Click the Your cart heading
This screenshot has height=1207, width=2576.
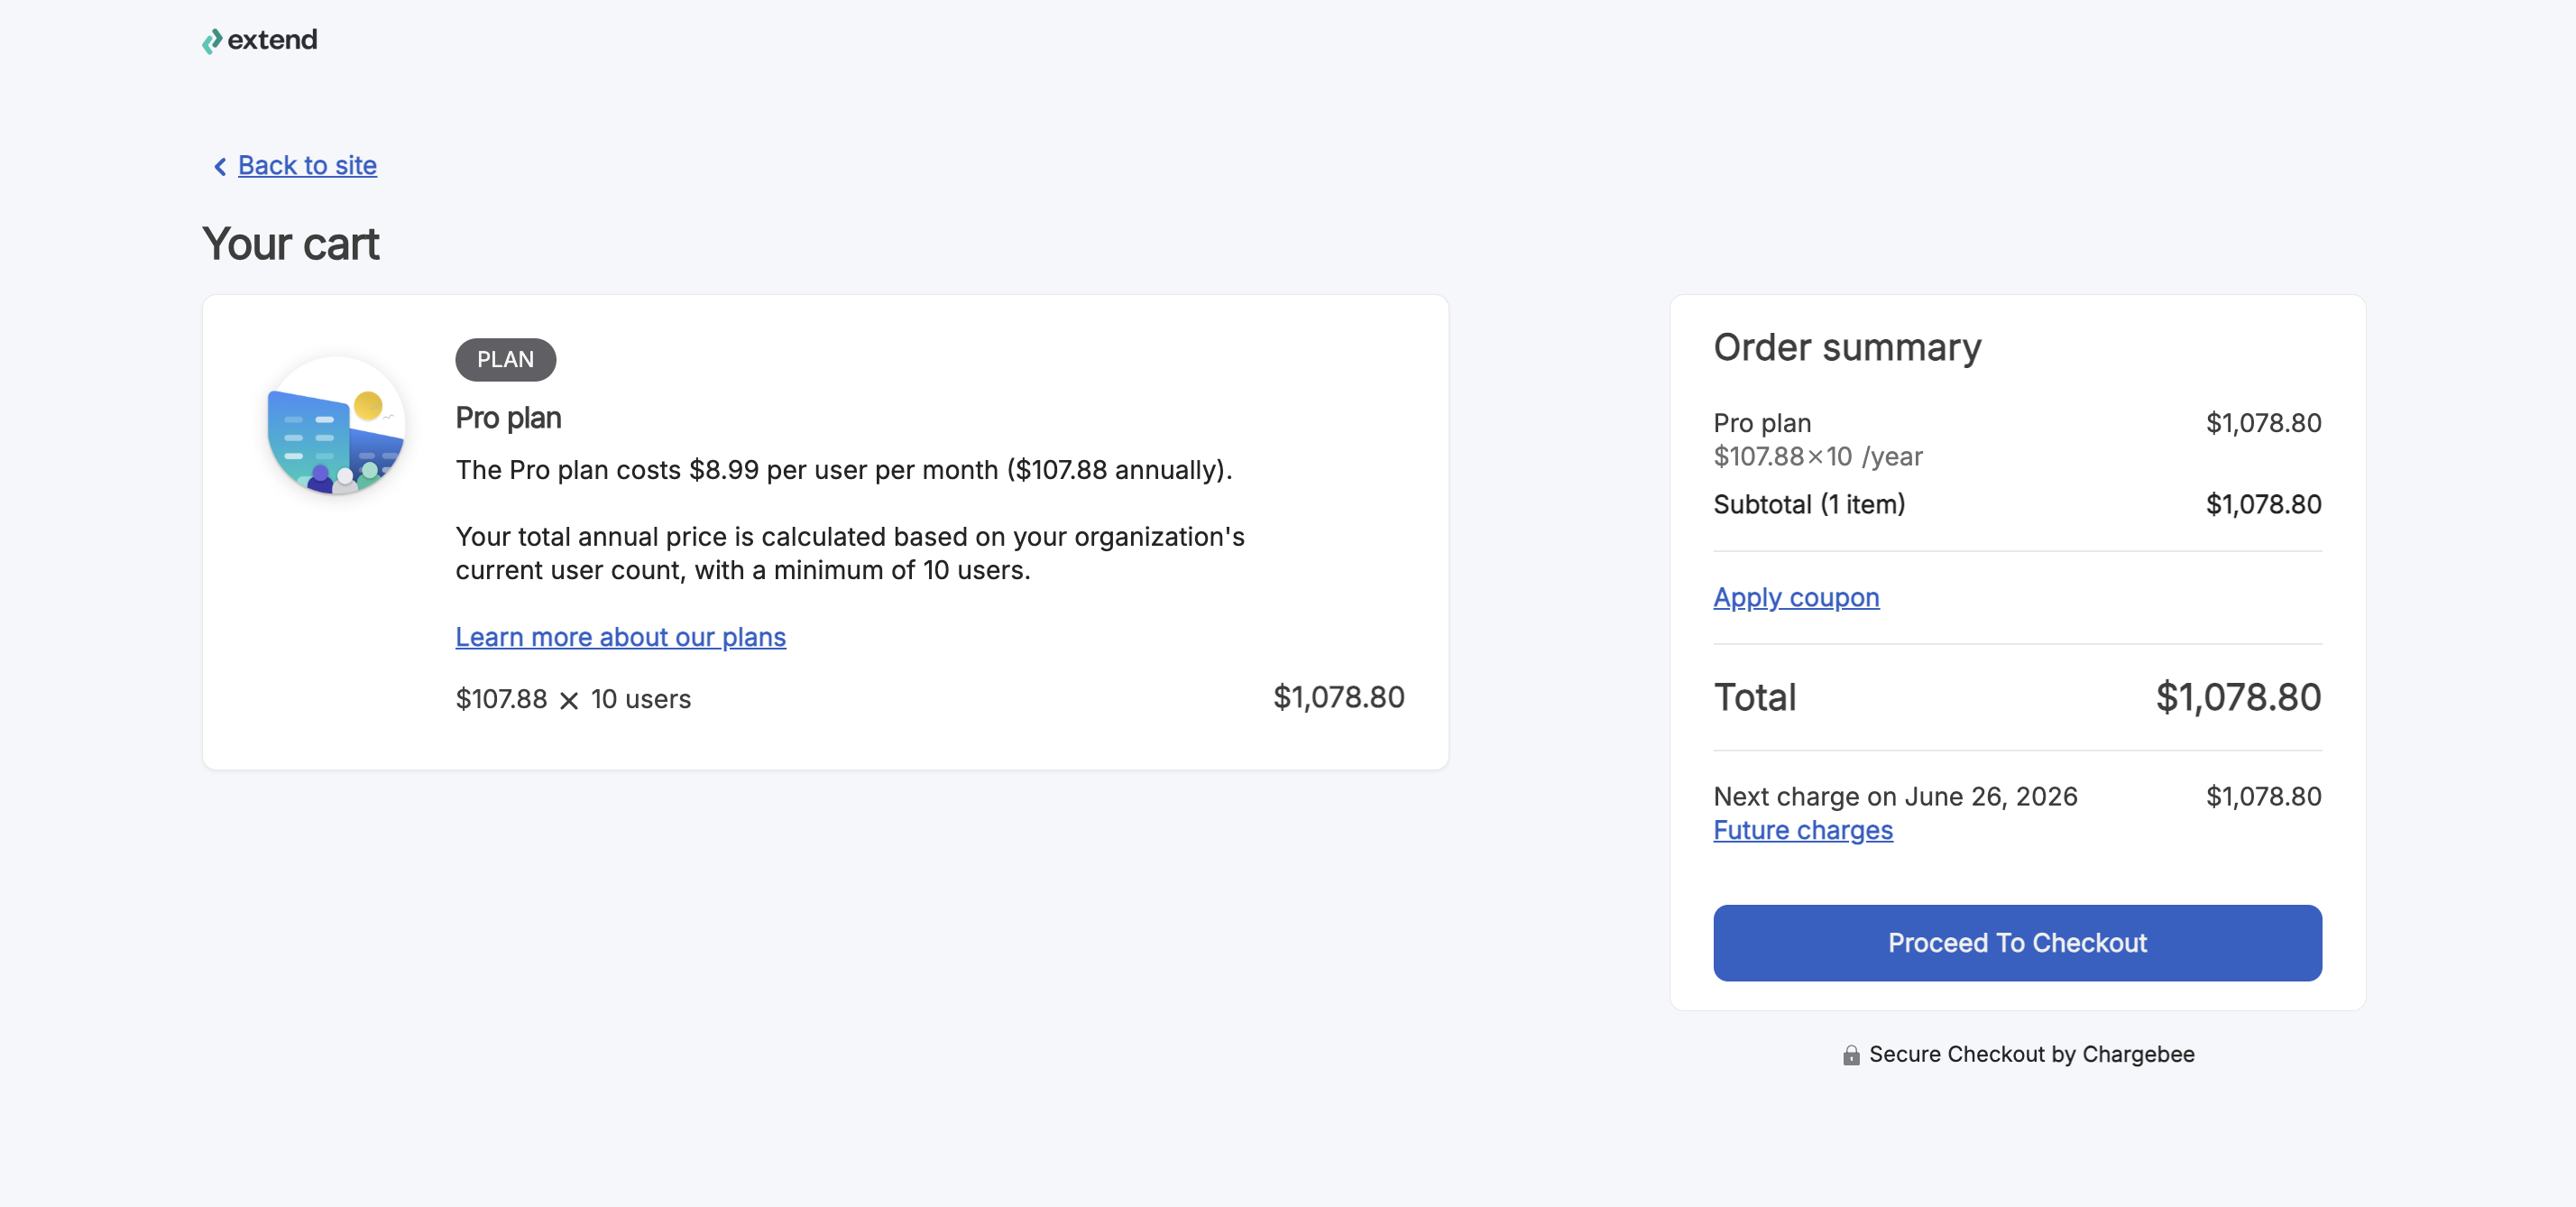tap(291, 244)
